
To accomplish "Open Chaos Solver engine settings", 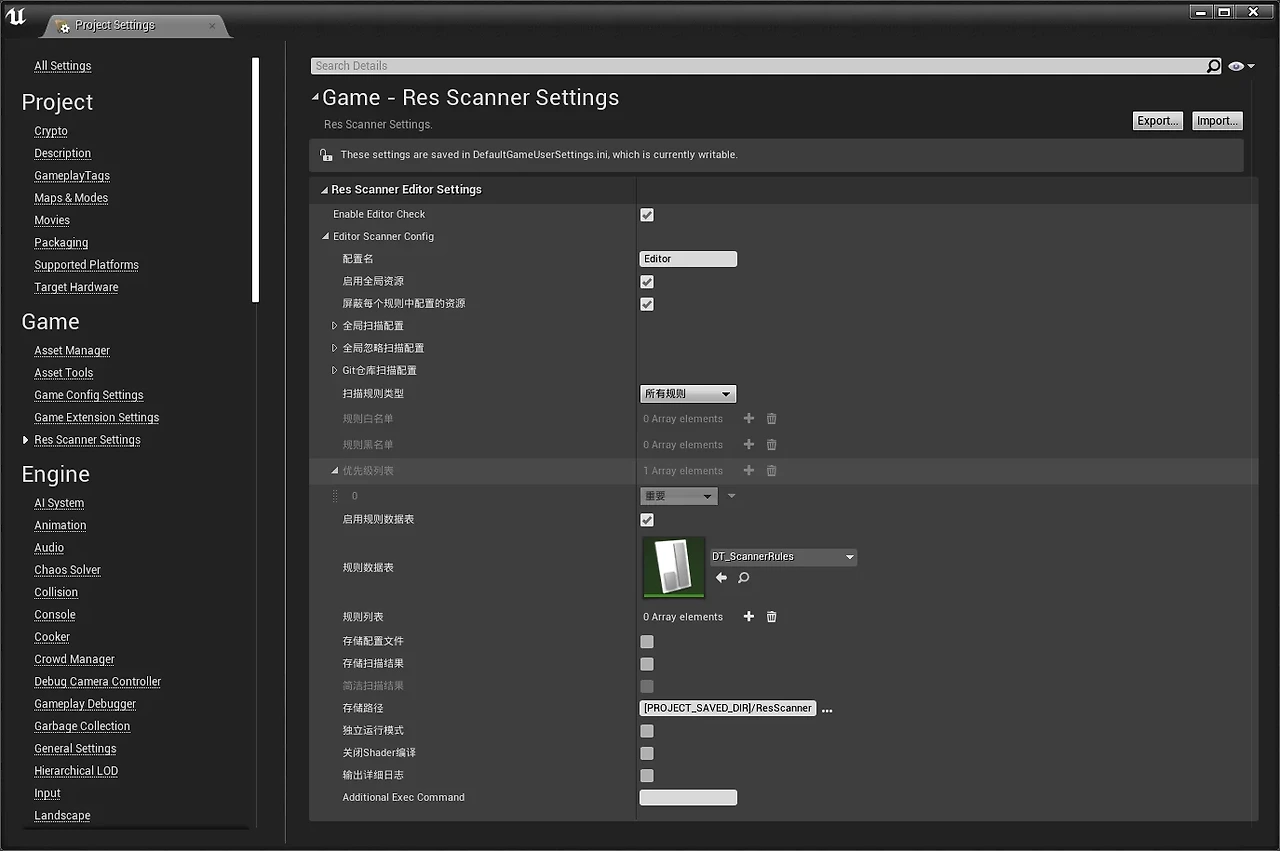I will tap(67, 570).
